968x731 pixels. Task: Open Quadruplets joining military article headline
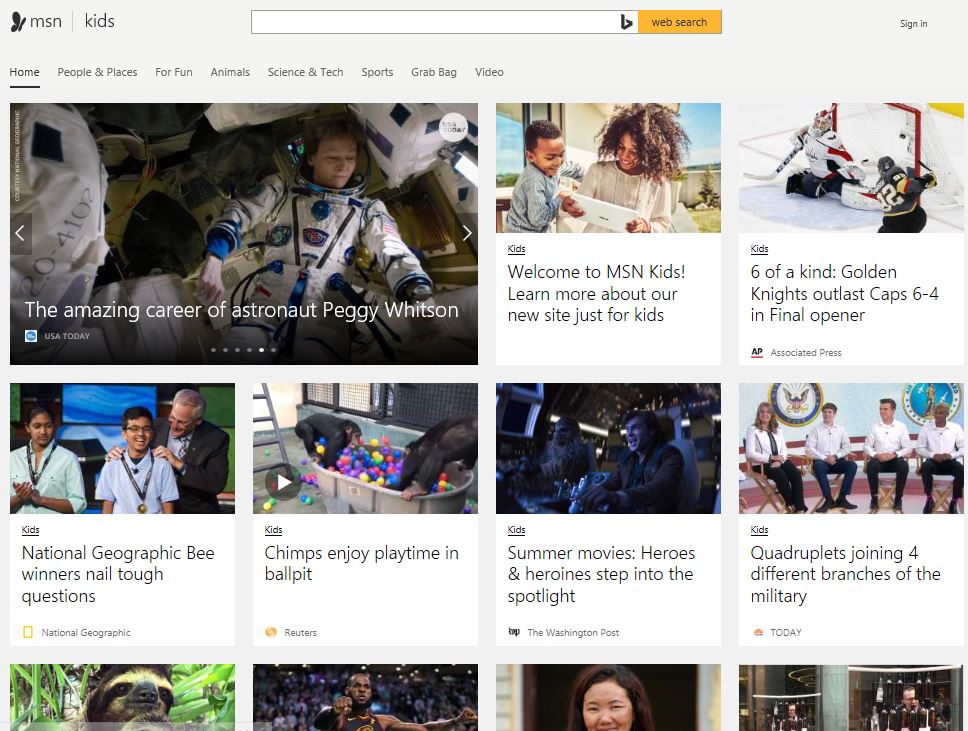845,574
